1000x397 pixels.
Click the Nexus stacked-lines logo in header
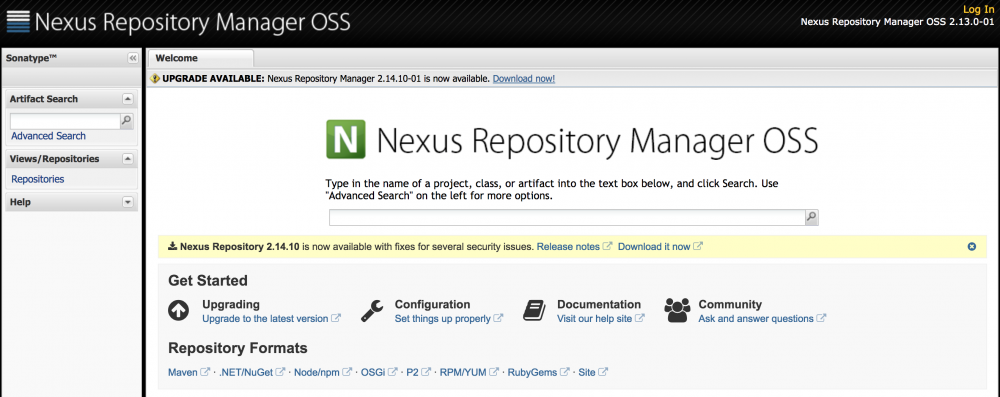(18, 21)
